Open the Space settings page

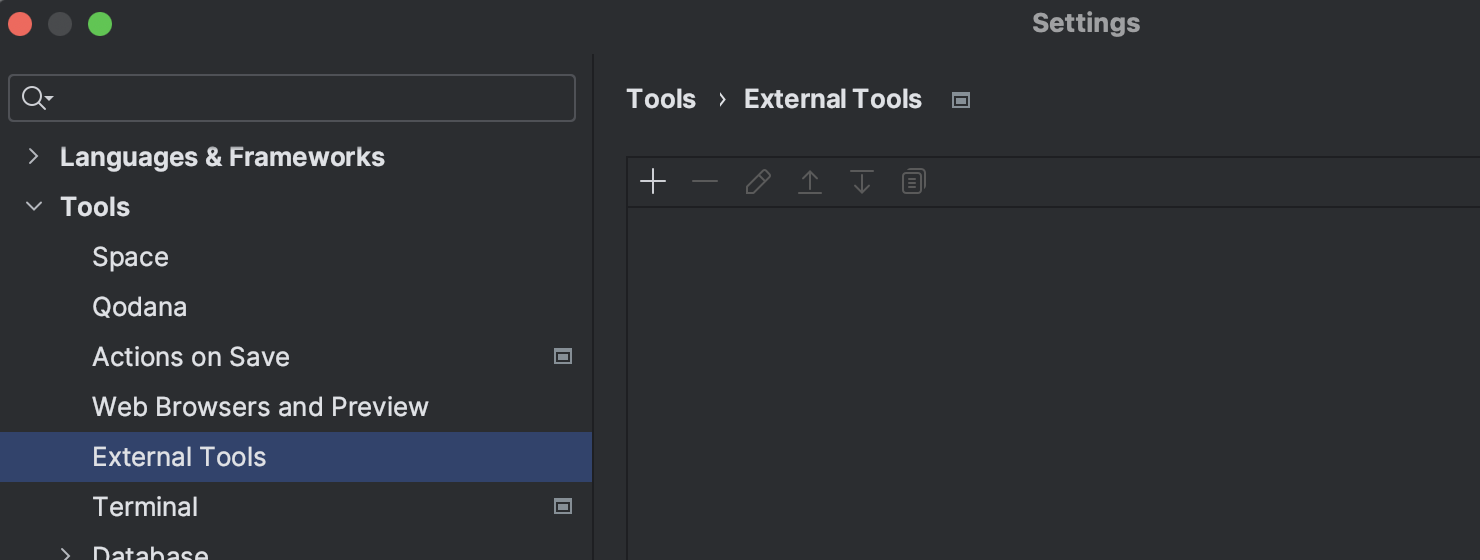(x=130, y=257)
